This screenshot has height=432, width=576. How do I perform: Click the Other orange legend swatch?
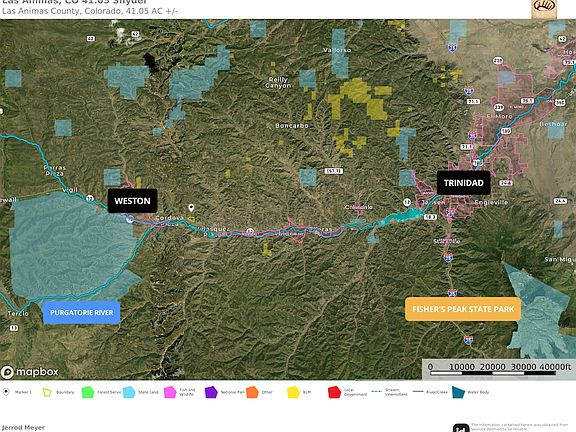click(252, 392)
